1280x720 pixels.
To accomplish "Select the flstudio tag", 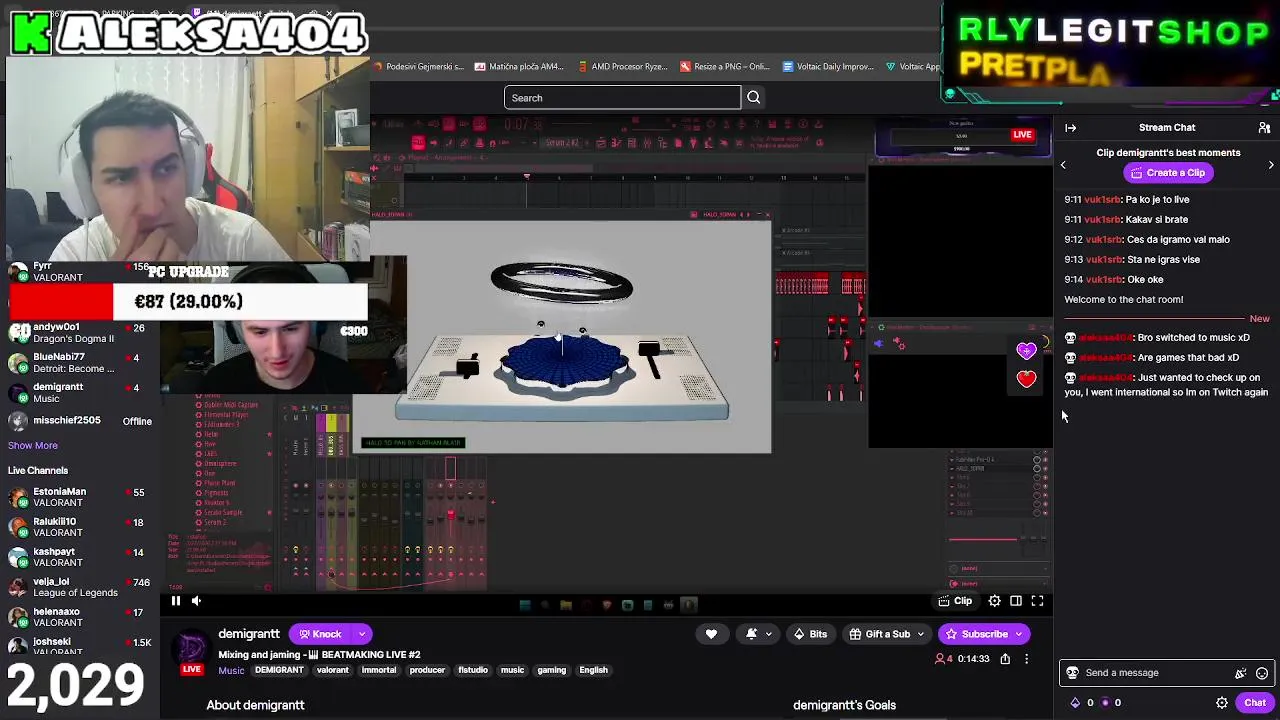I will (473, 670).
